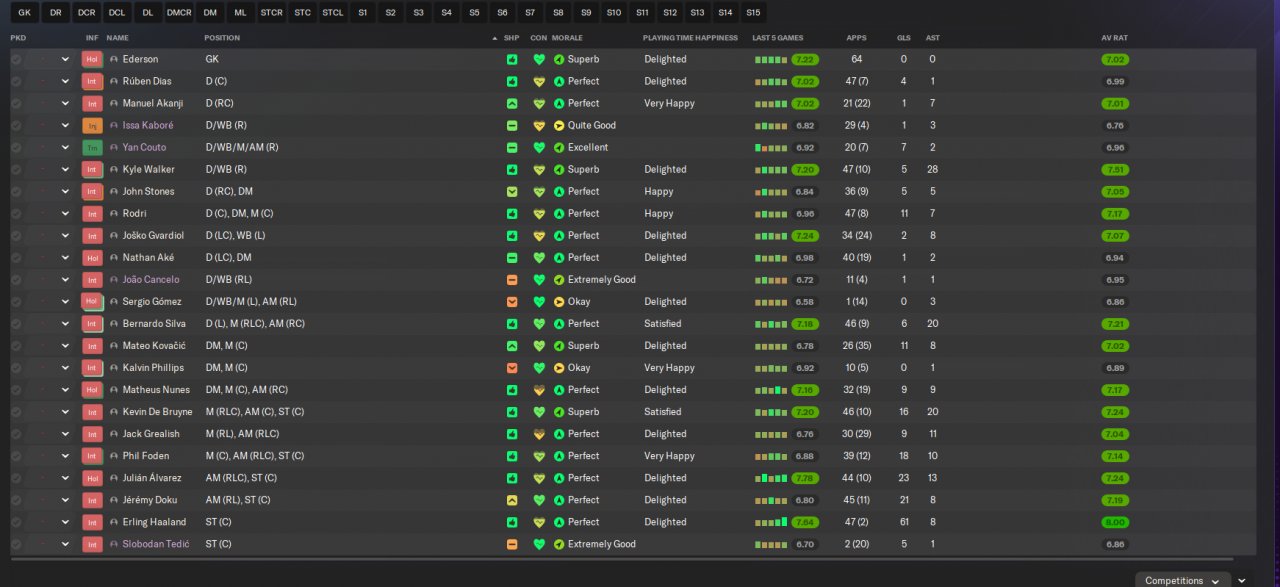Click Issa Kaboré's orange Inj badge
Viewport: 1280px width, 587px height.
tap(92, 125)
